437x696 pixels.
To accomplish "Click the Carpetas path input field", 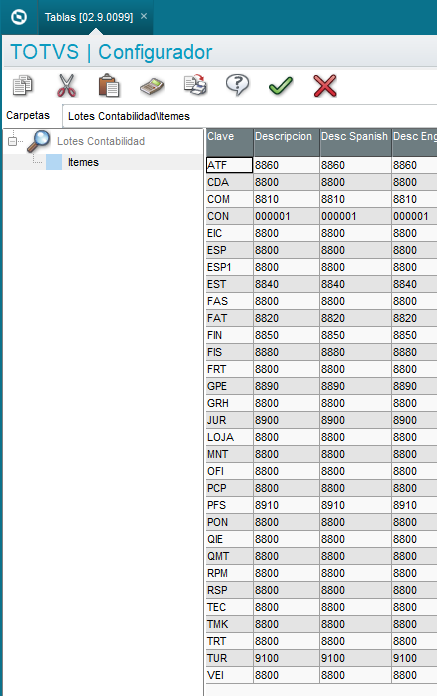I will click(249, 116).
